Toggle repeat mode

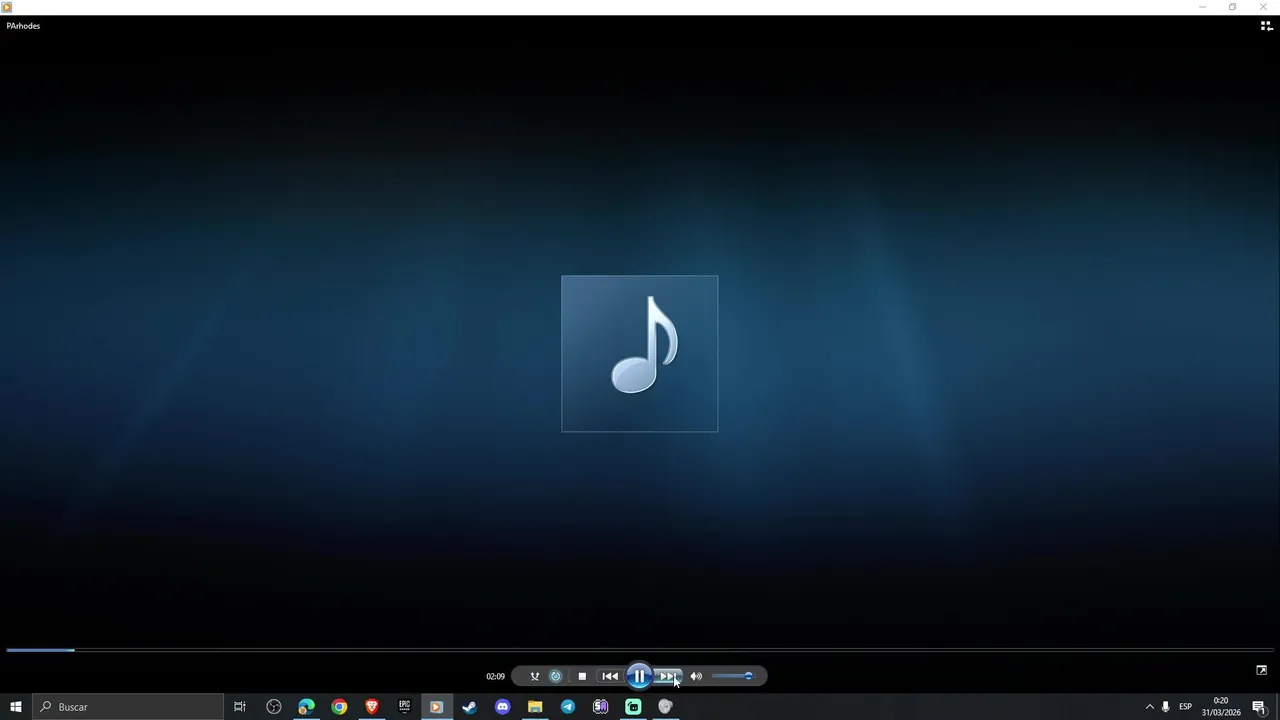[x=556, y=676]
